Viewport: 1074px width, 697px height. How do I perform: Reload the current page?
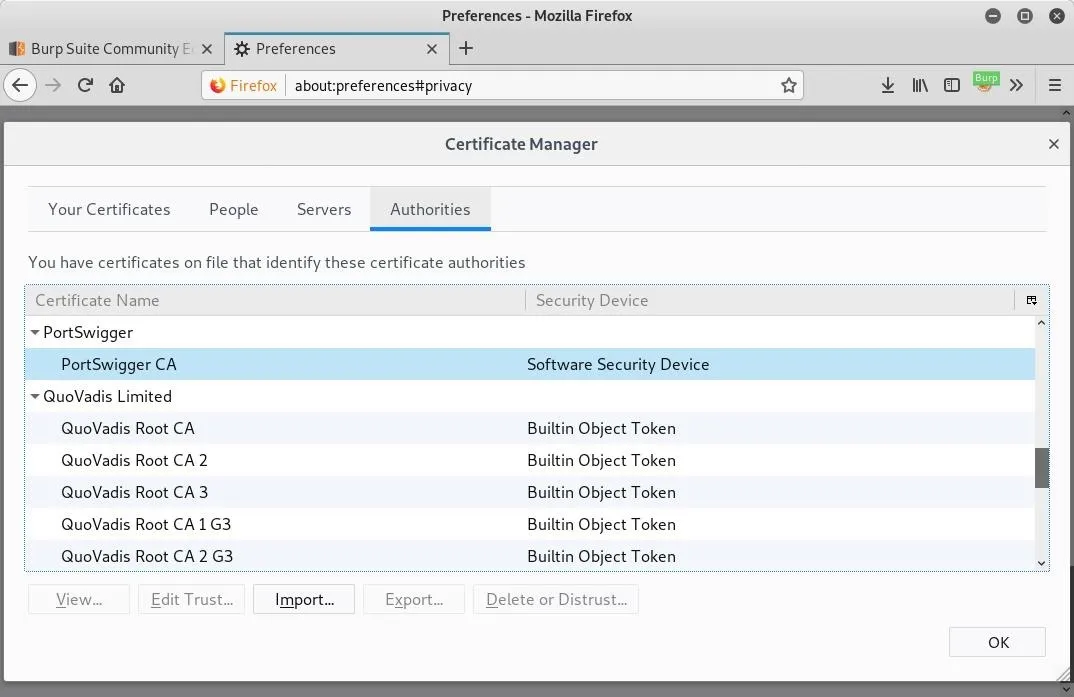(85, 86)
